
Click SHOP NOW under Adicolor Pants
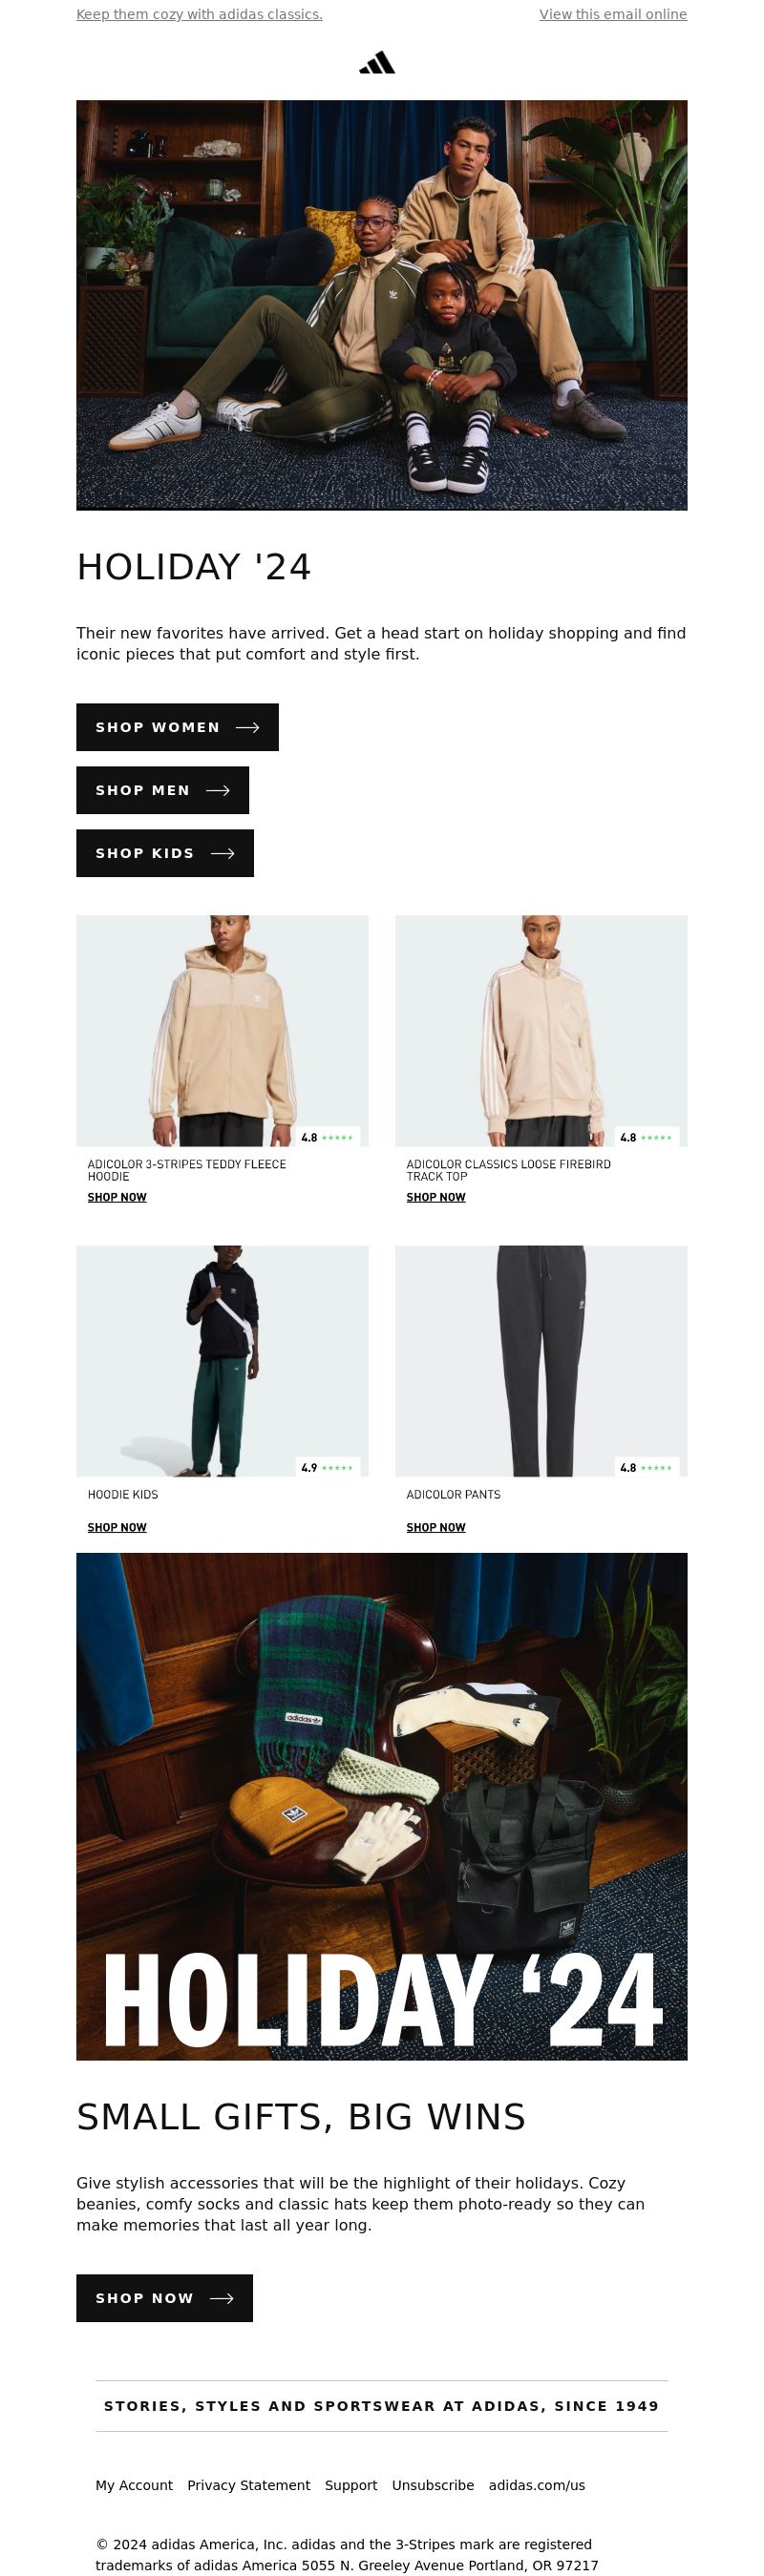click(x=436, y=1527)
